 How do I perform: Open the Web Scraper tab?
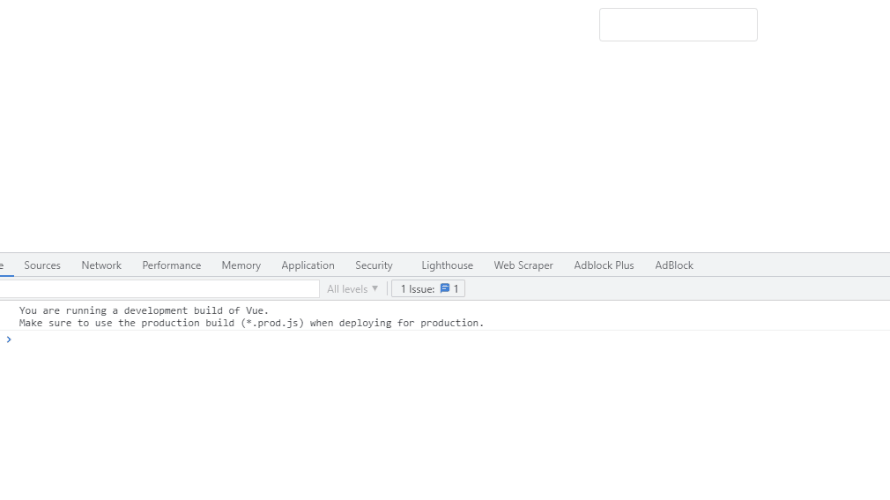click(523, 265)
